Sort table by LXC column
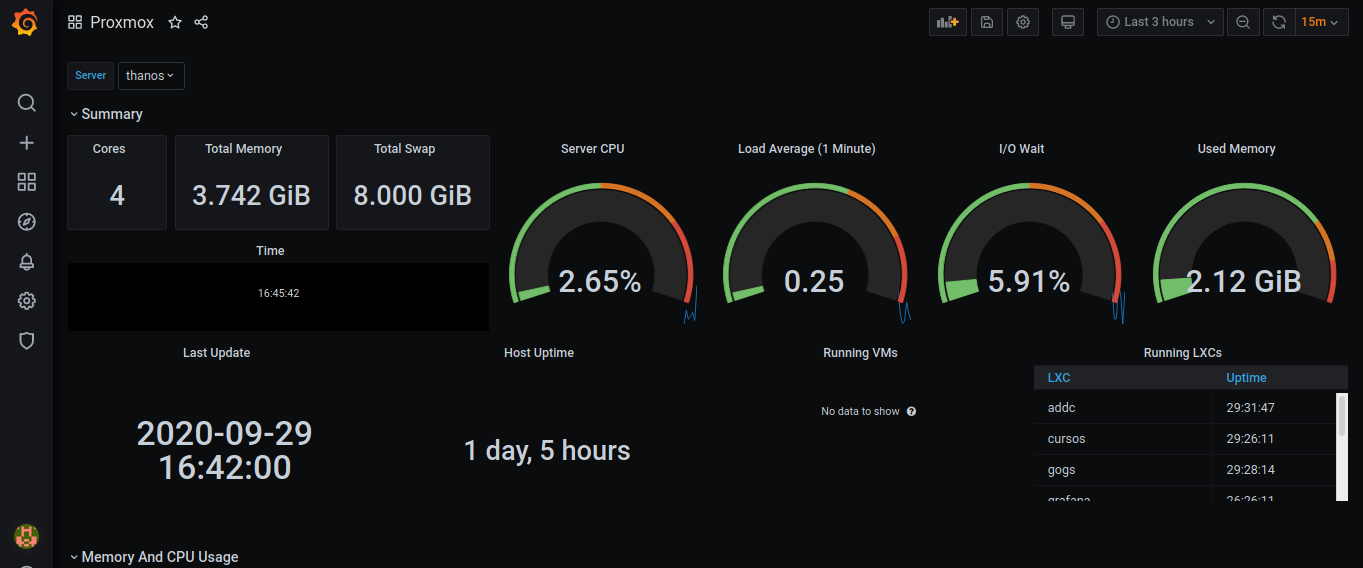This screenshot has height=568, width=1363. 1059,378
